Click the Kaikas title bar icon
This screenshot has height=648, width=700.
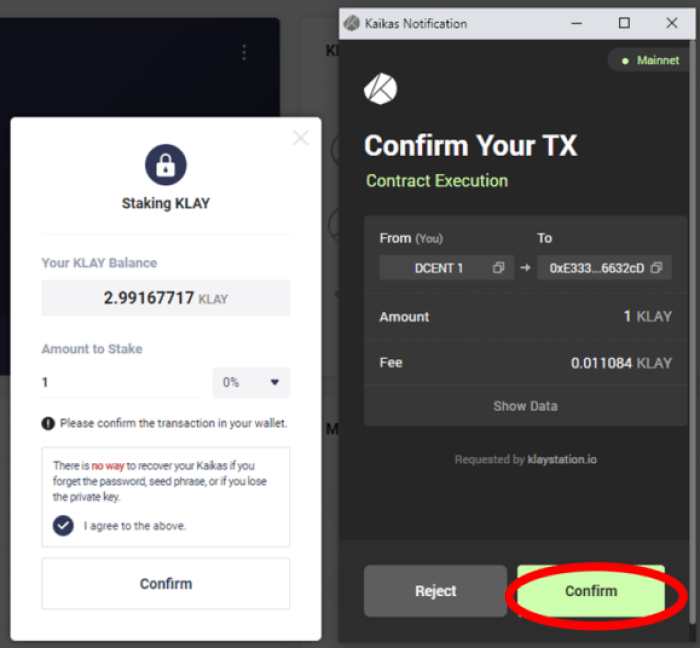click(352, 23)
